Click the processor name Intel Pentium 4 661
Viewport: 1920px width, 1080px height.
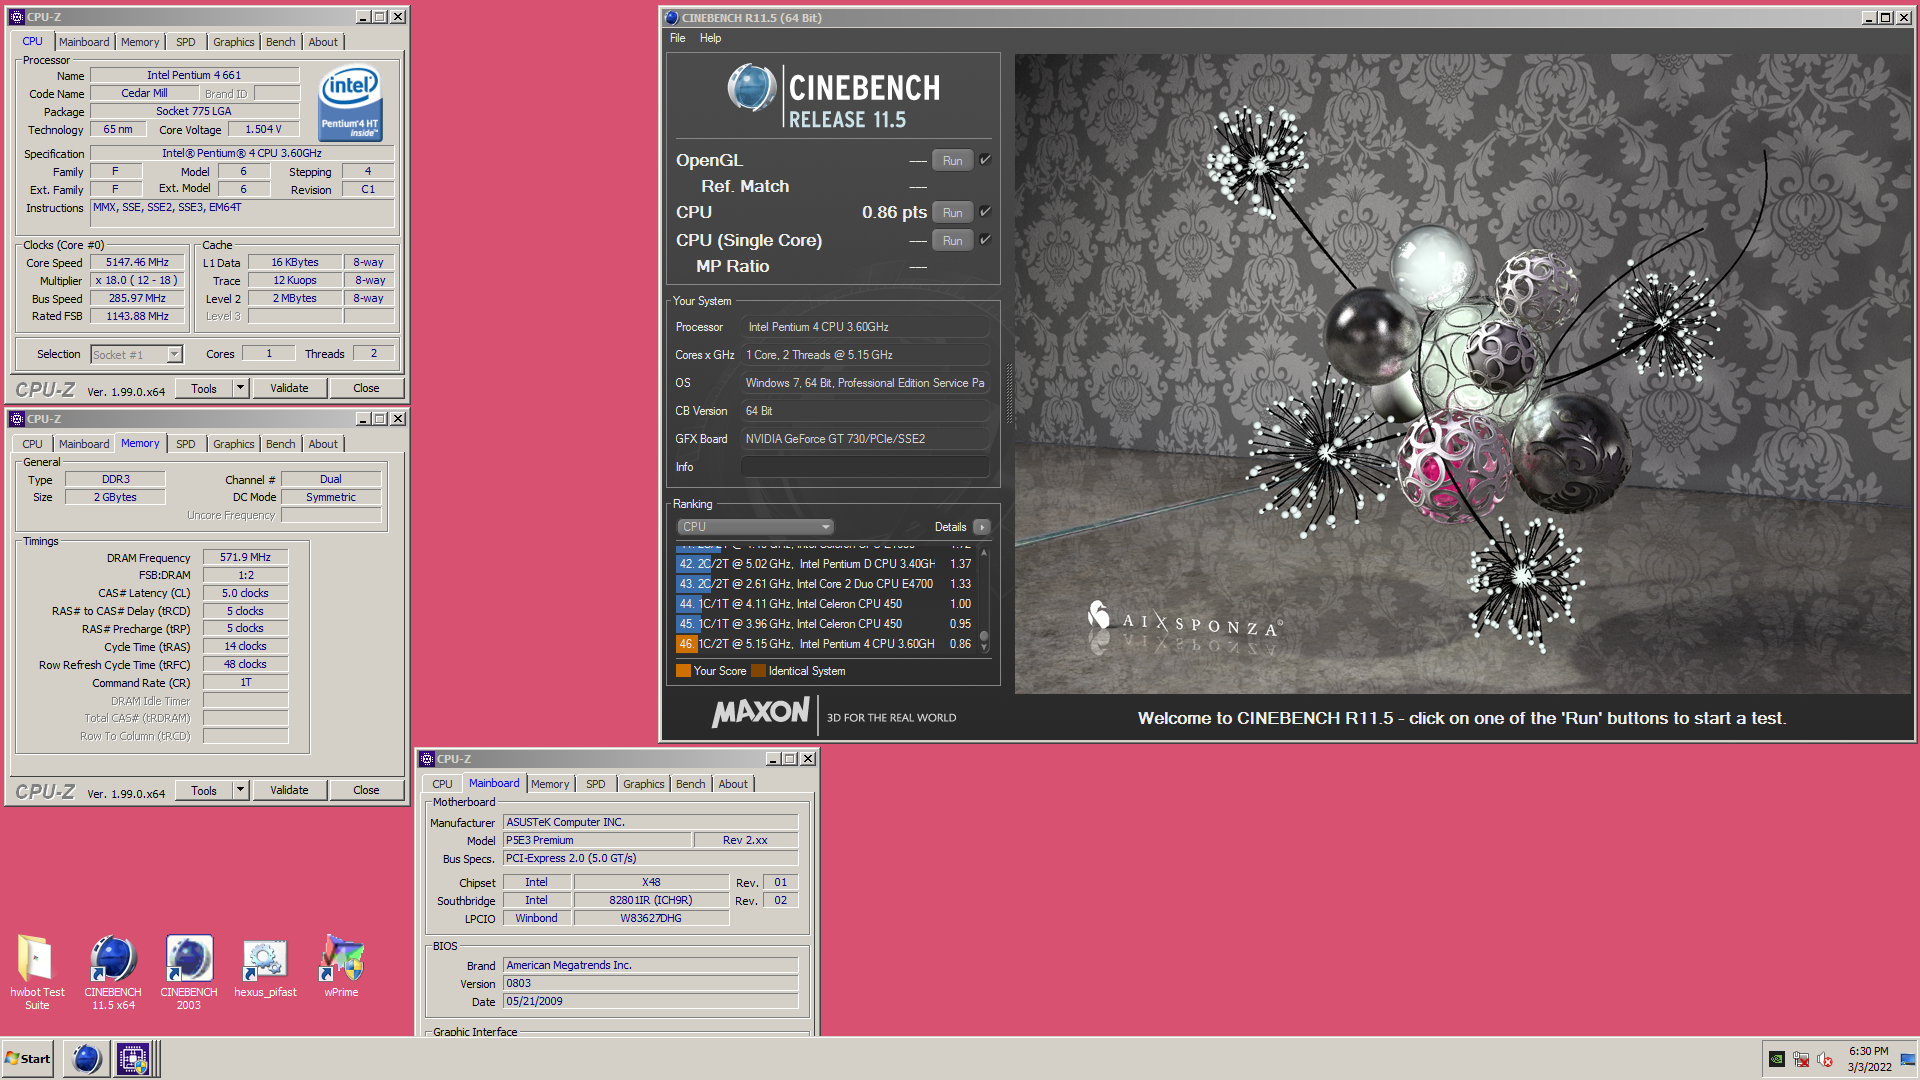click(194, 75)
